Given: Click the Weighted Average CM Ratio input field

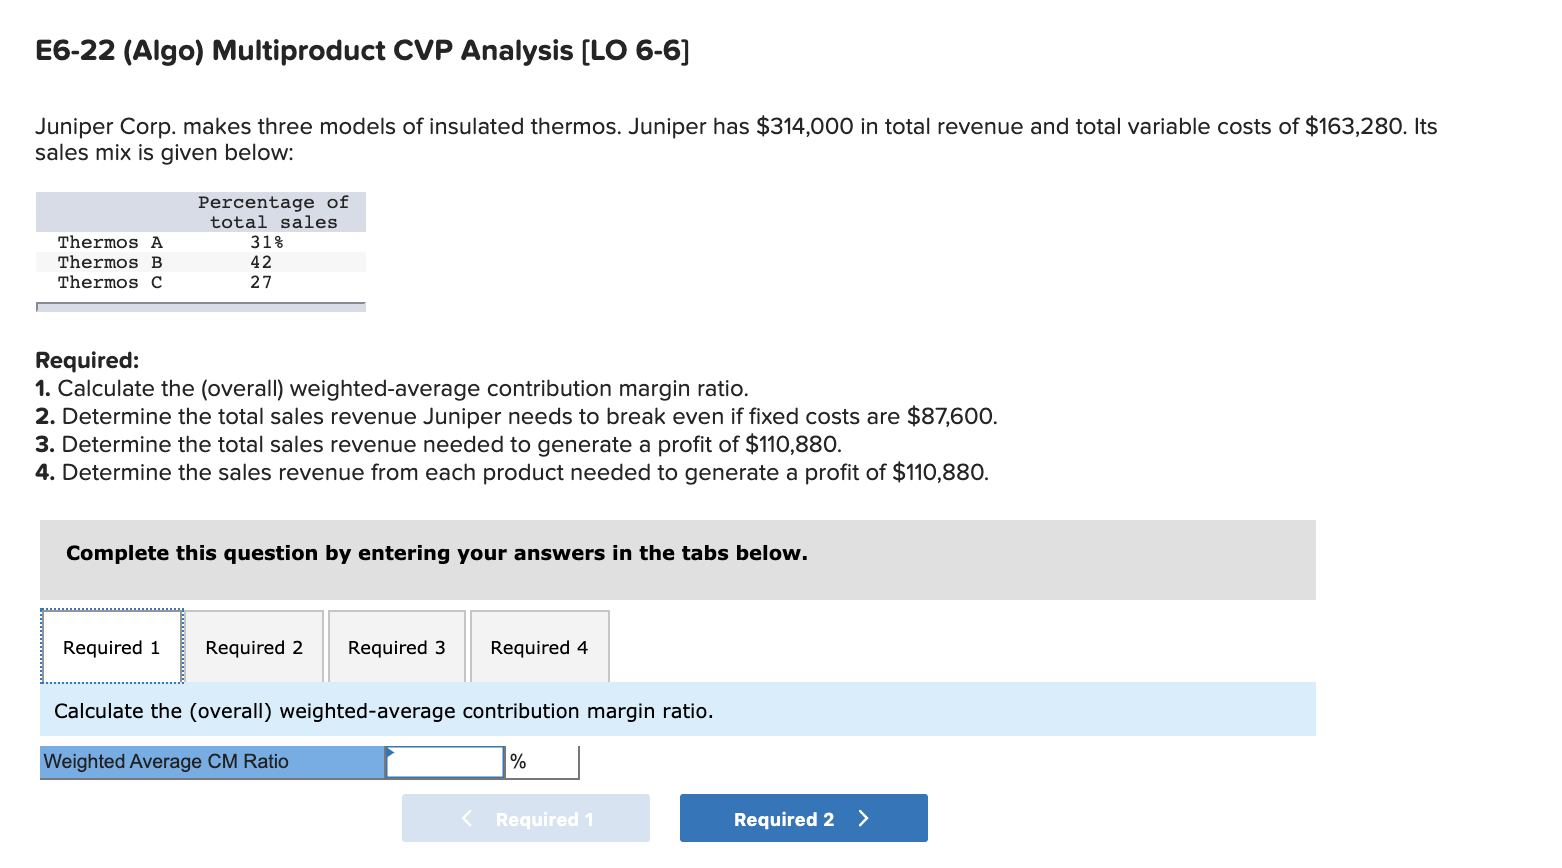Looking at the screenshot, I should click(x=444, y=761).
